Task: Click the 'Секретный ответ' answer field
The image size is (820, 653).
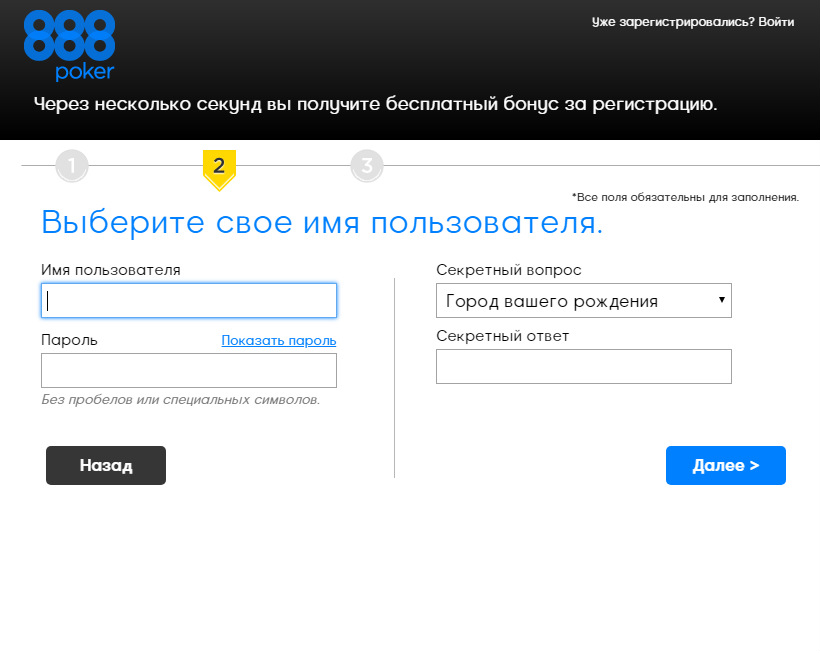Action: click(x=583, y=366)
